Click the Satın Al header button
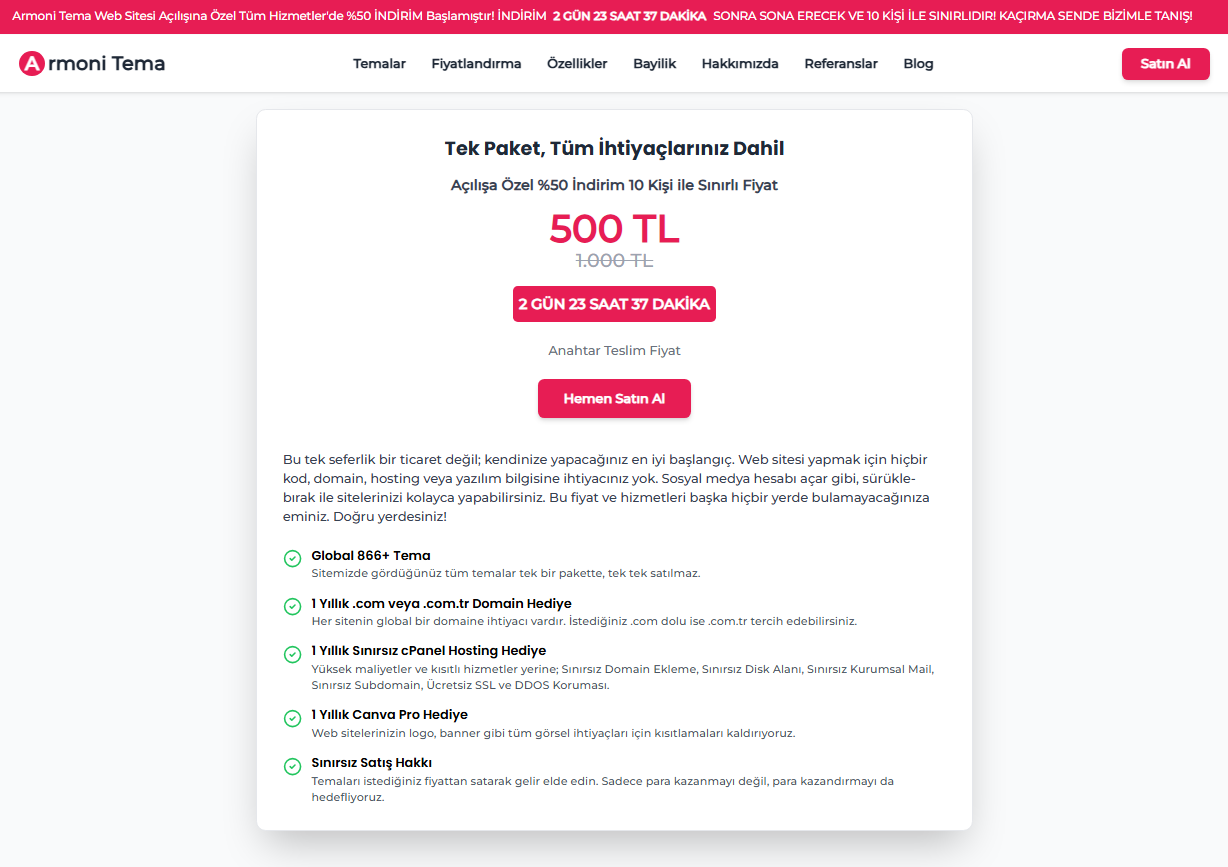The image size is (1228, 867). coord(1166,64)
